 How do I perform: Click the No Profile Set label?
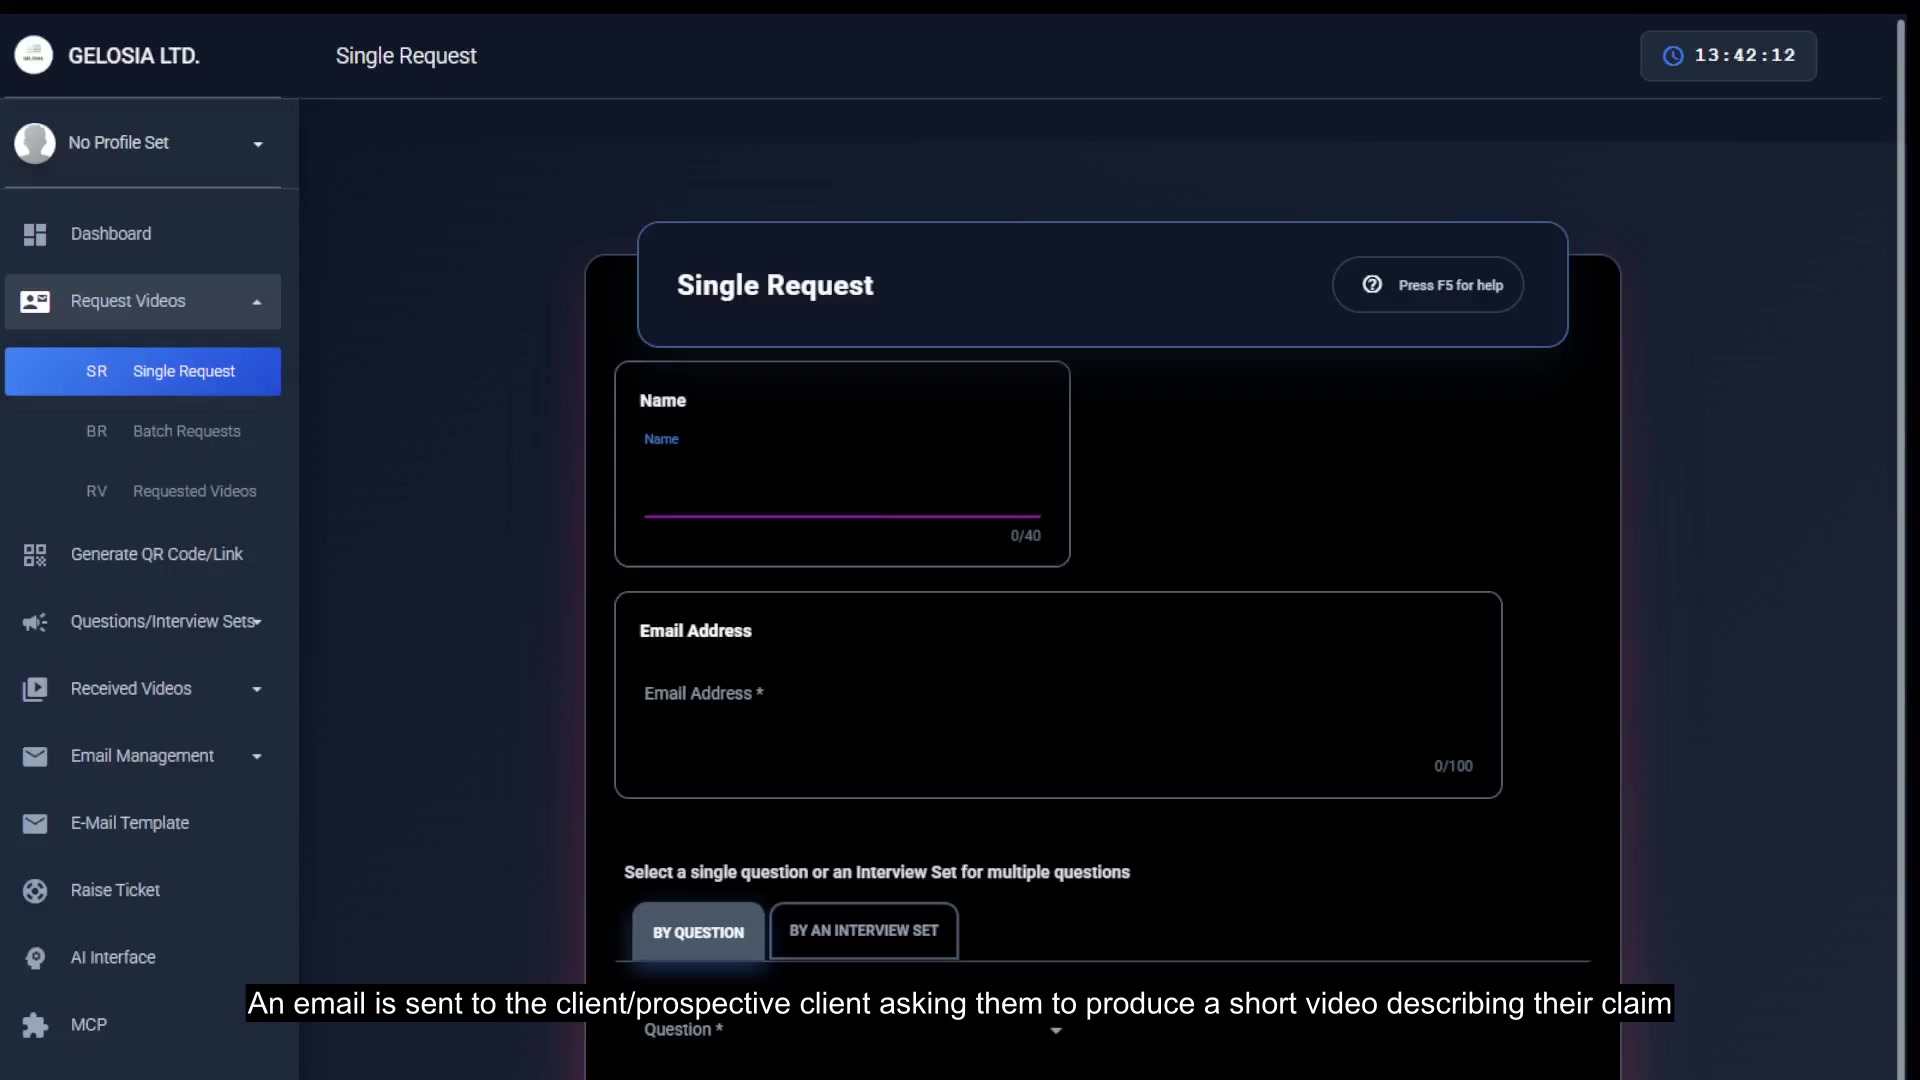pos(118,143)
